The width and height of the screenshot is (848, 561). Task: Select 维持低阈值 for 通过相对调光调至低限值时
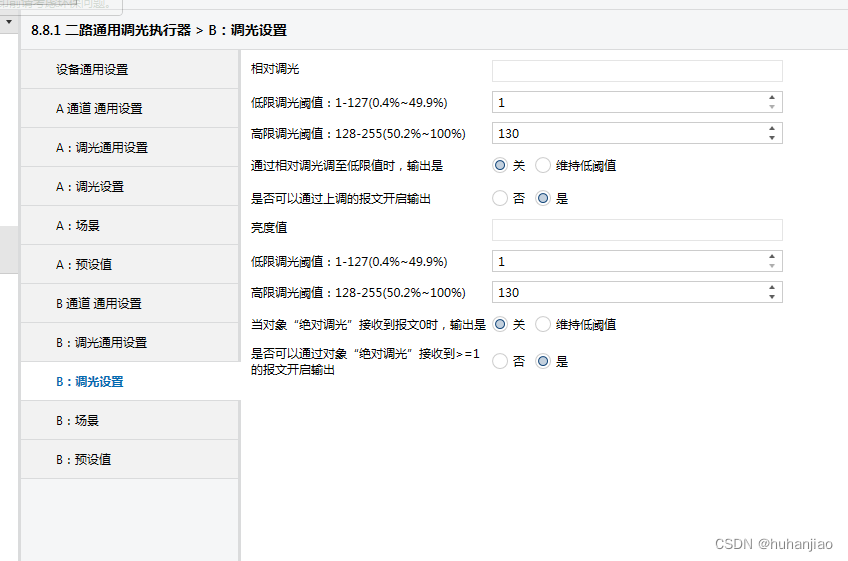(543, 165)
